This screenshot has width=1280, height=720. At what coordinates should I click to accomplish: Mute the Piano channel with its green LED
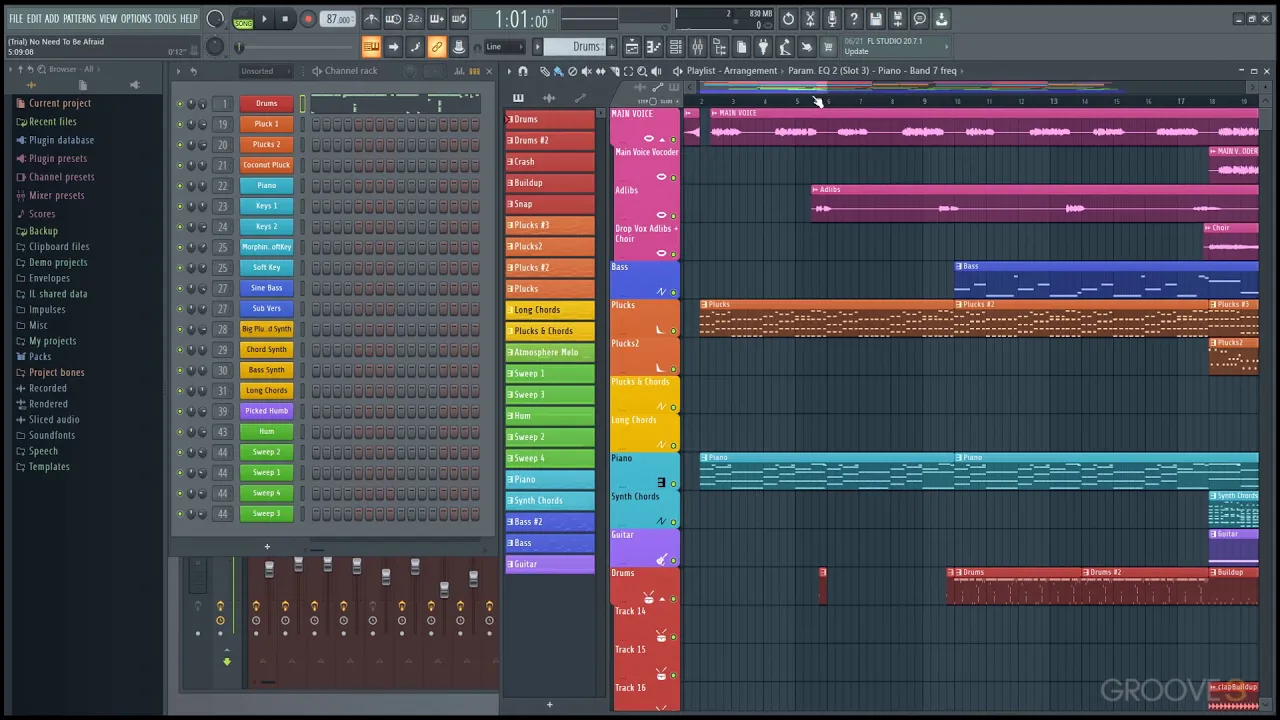(180, 186)
